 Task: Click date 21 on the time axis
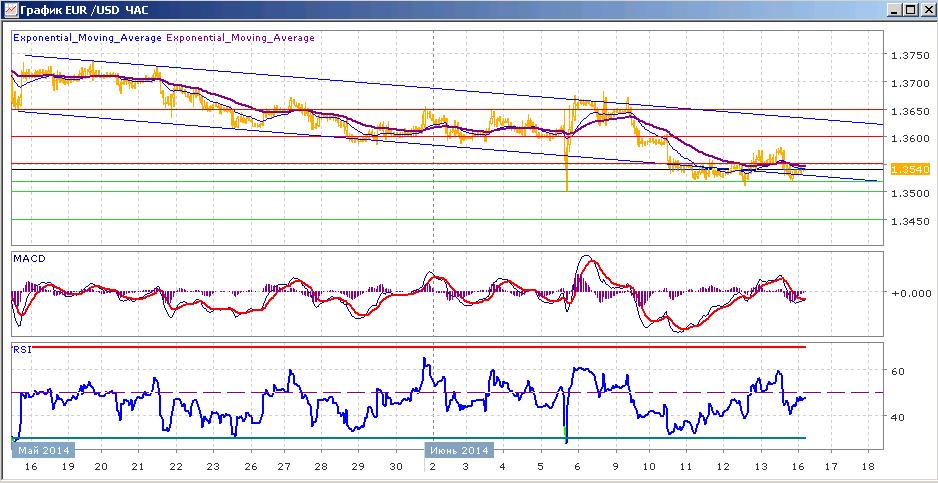pyautogui.click(x=138, y=467)
